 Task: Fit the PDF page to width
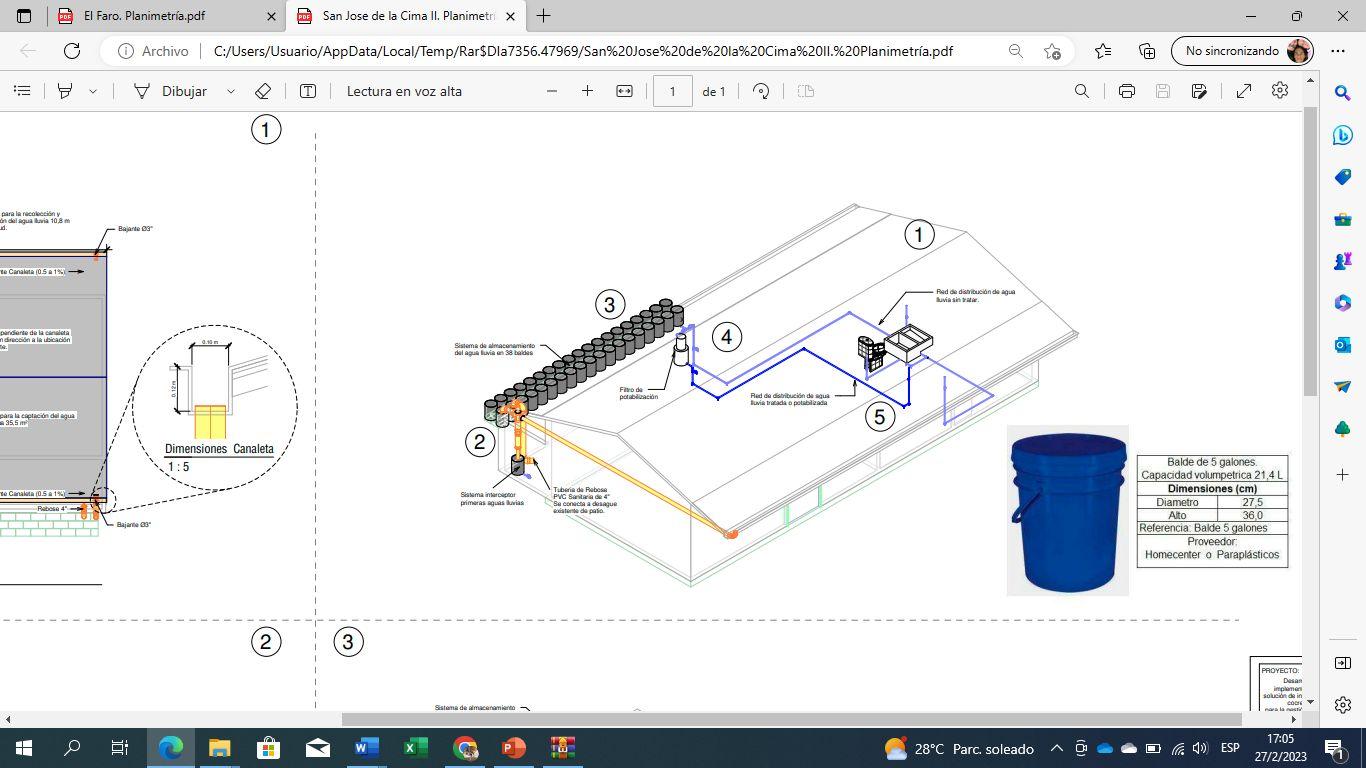pyautogui.click(x=624, y=91)
